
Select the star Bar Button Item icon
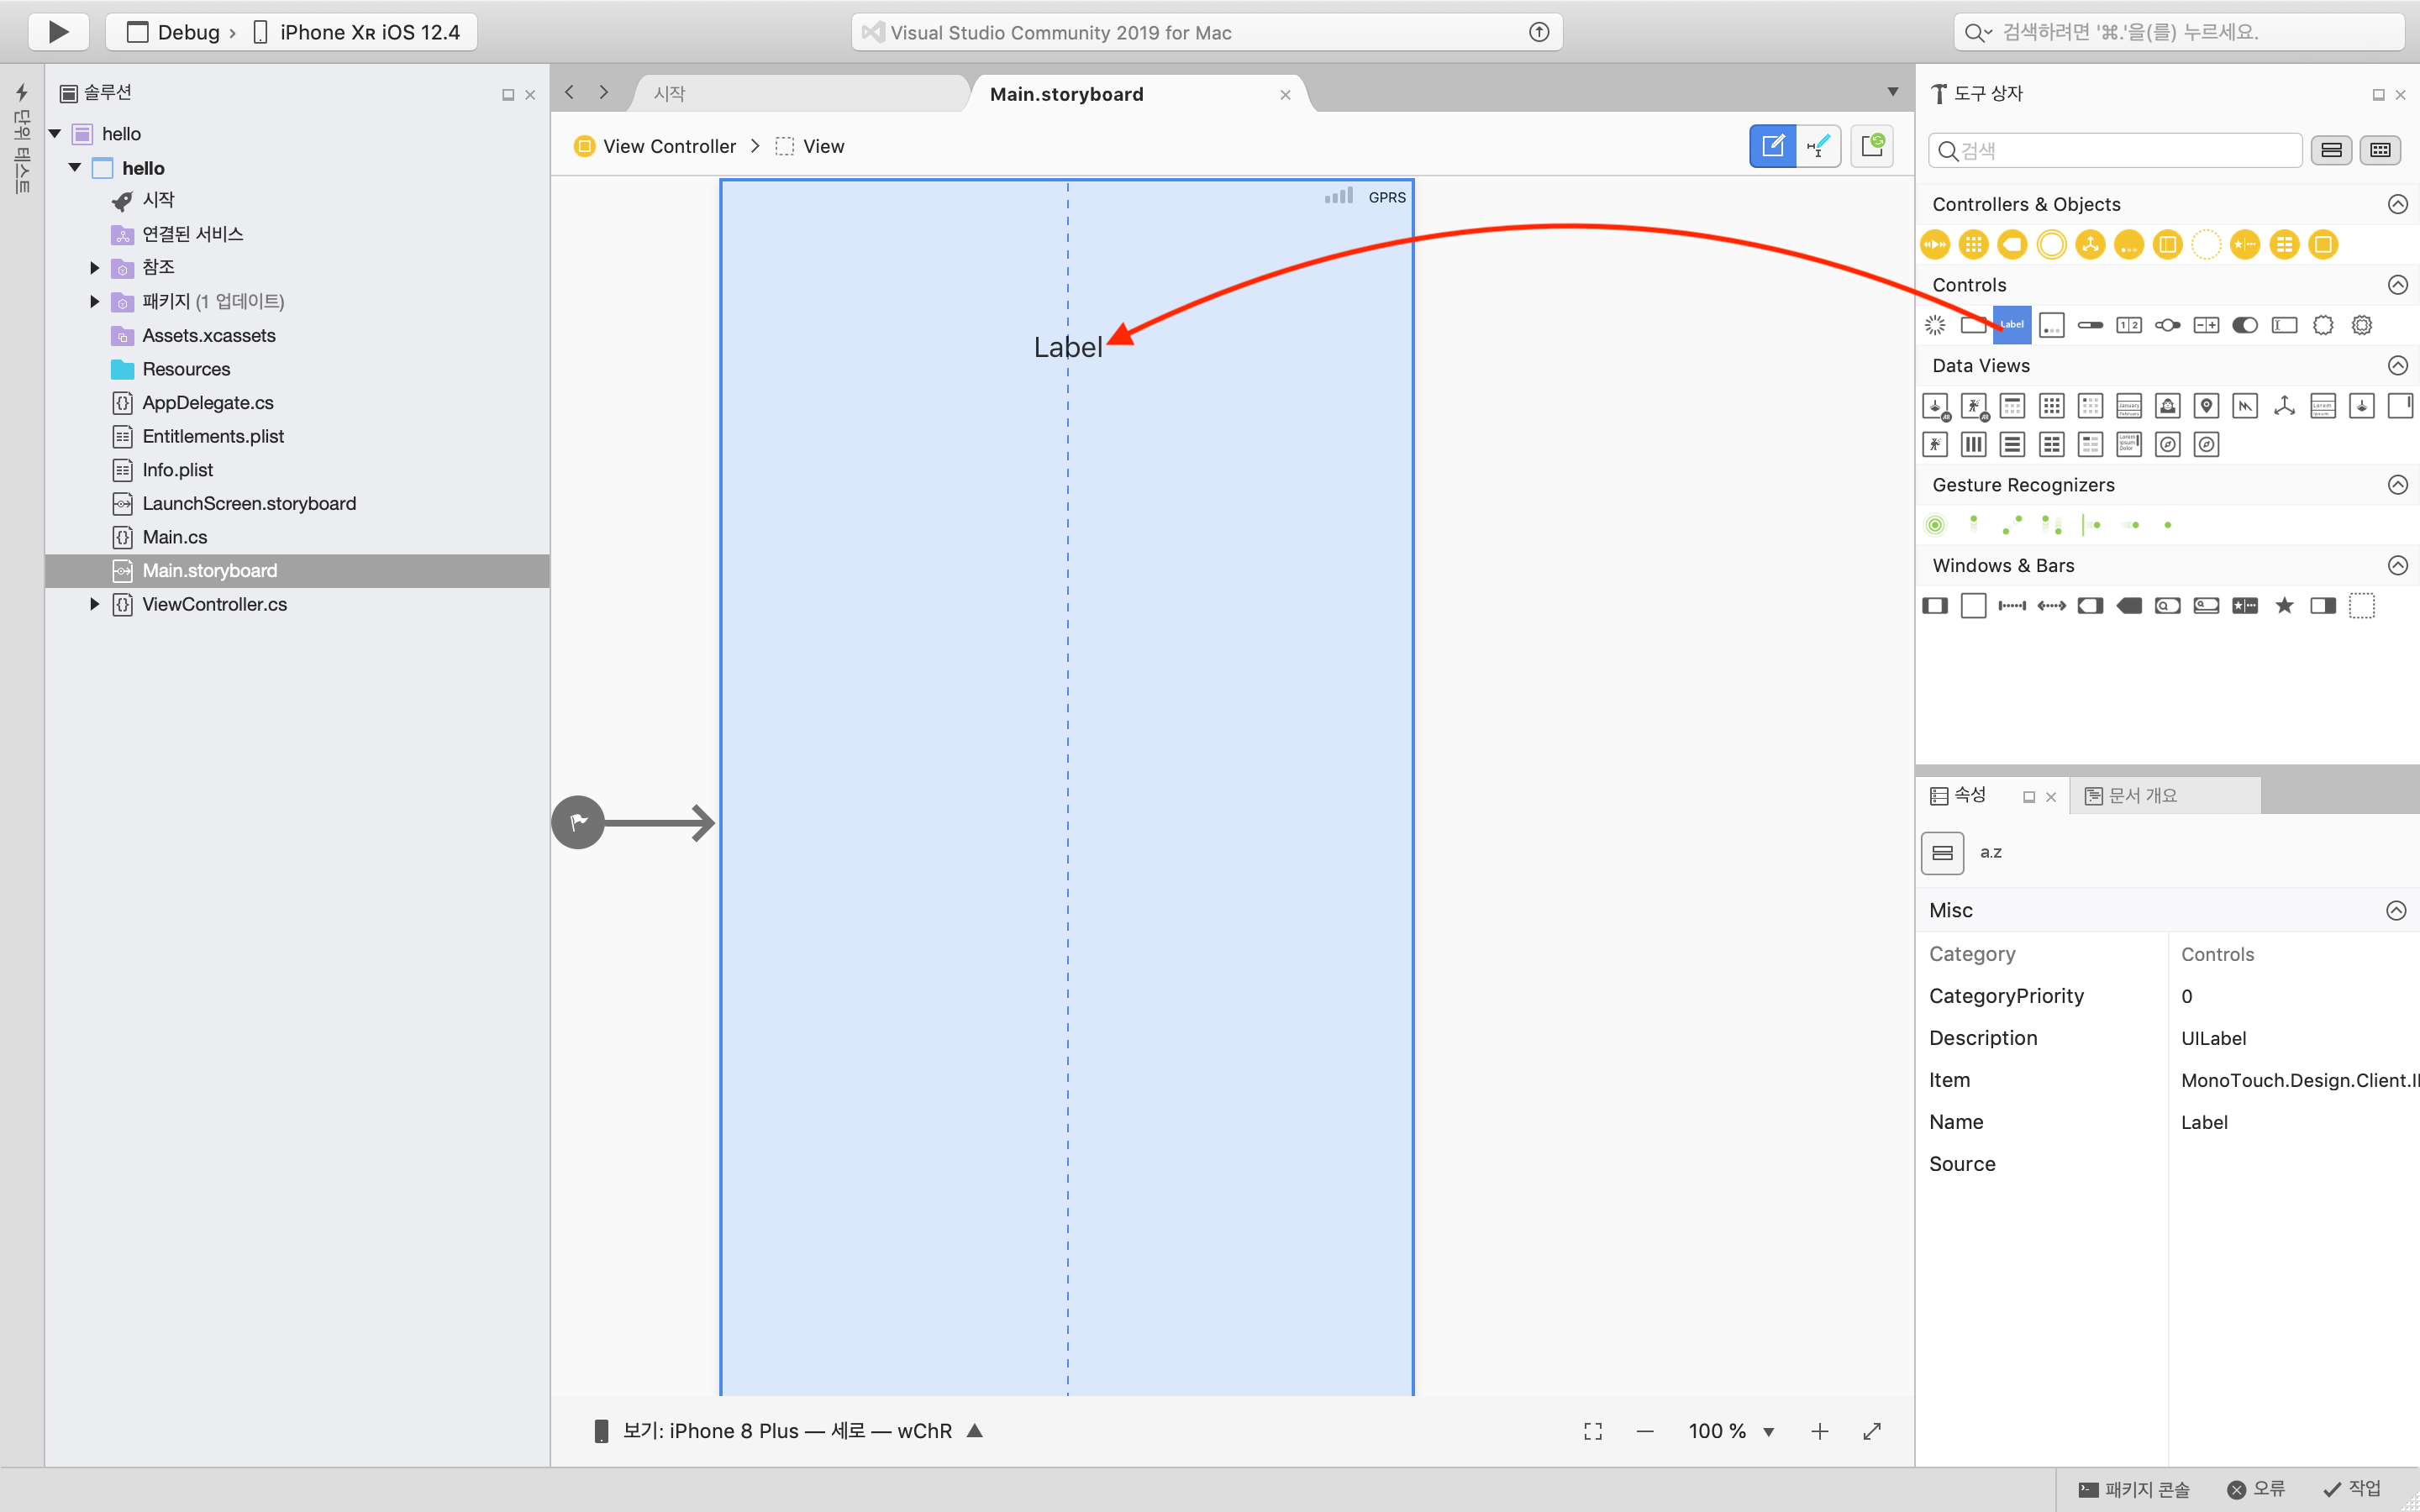pyautogui.click(x=2284, y=605)
